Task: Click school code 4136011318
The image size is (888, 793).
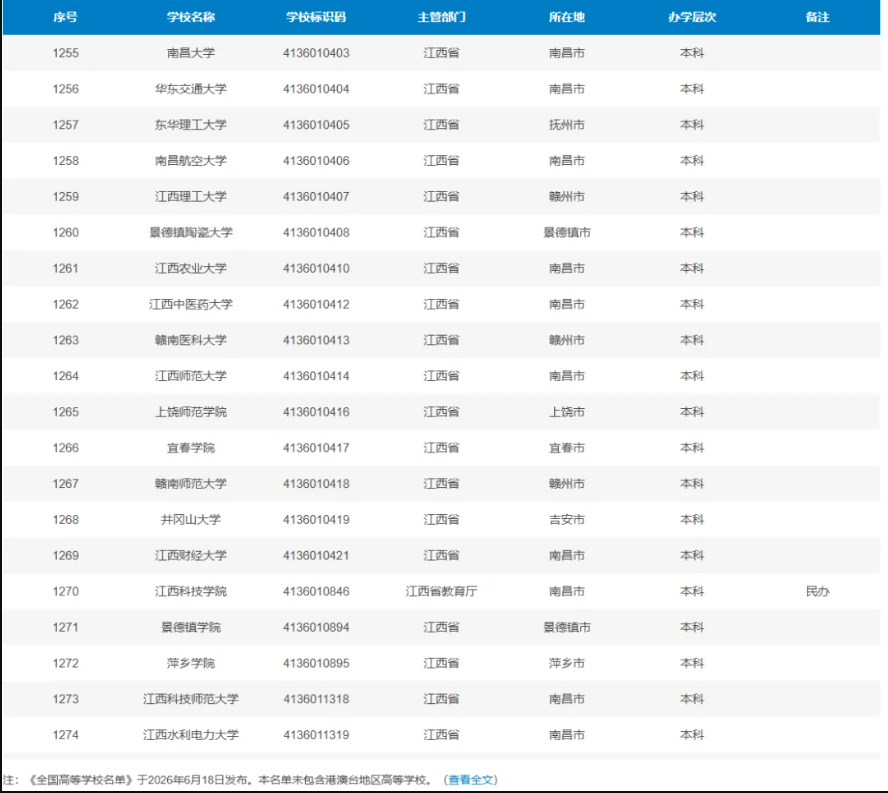Action: [x=316, y=699]
